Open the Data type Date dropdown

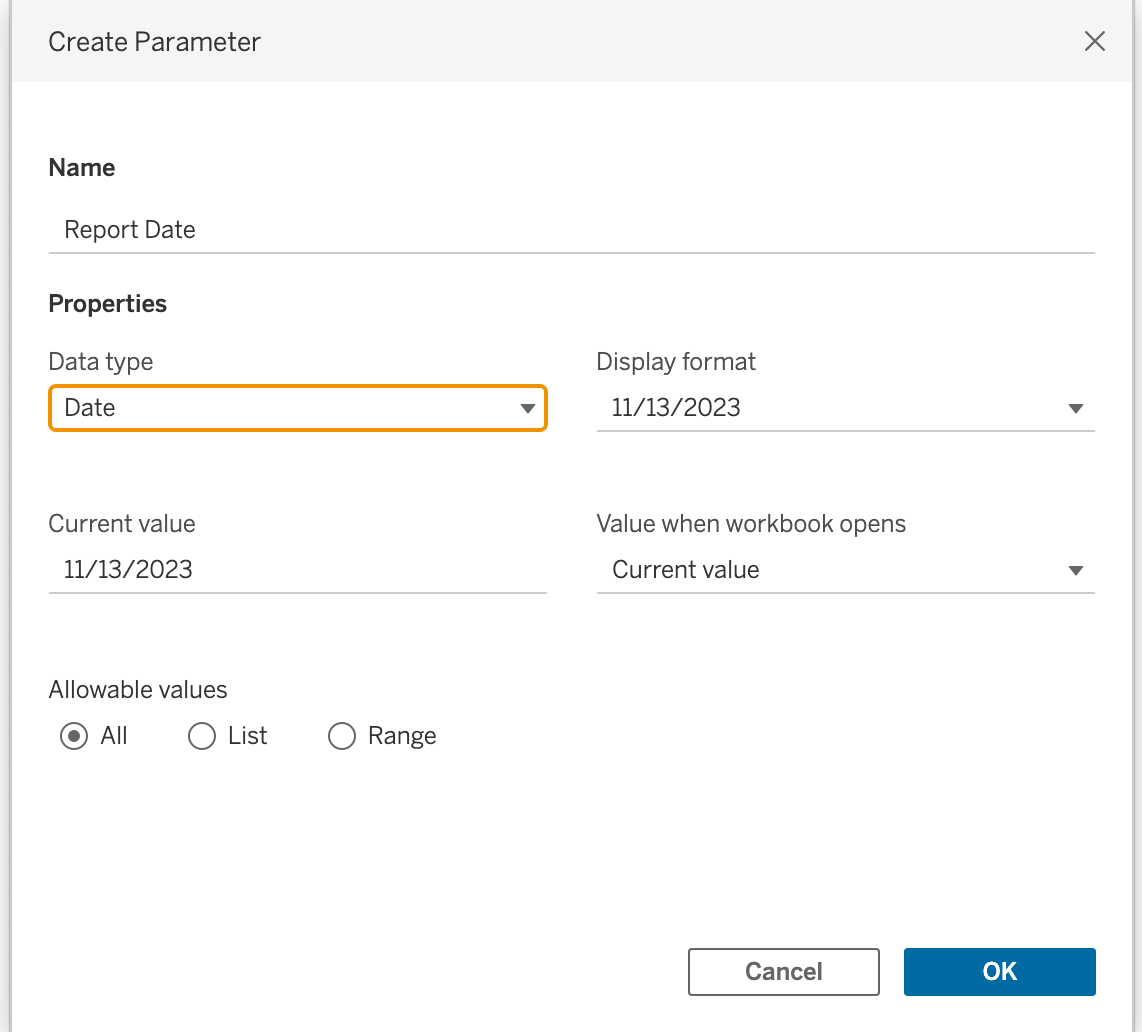(x=298, y=408)
